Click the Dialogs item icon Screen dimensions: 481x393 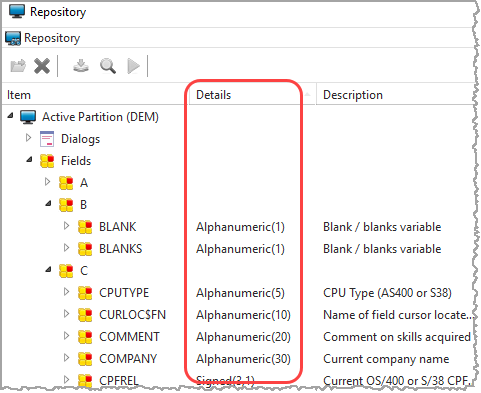click(47, 139)
